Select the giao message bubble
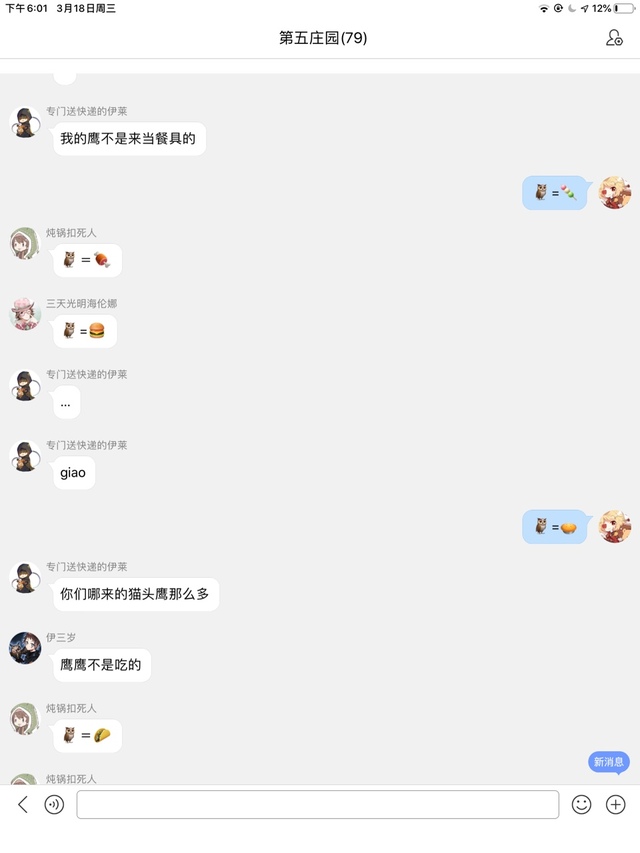This screenshot has width=640, height=853. point(74,473)
